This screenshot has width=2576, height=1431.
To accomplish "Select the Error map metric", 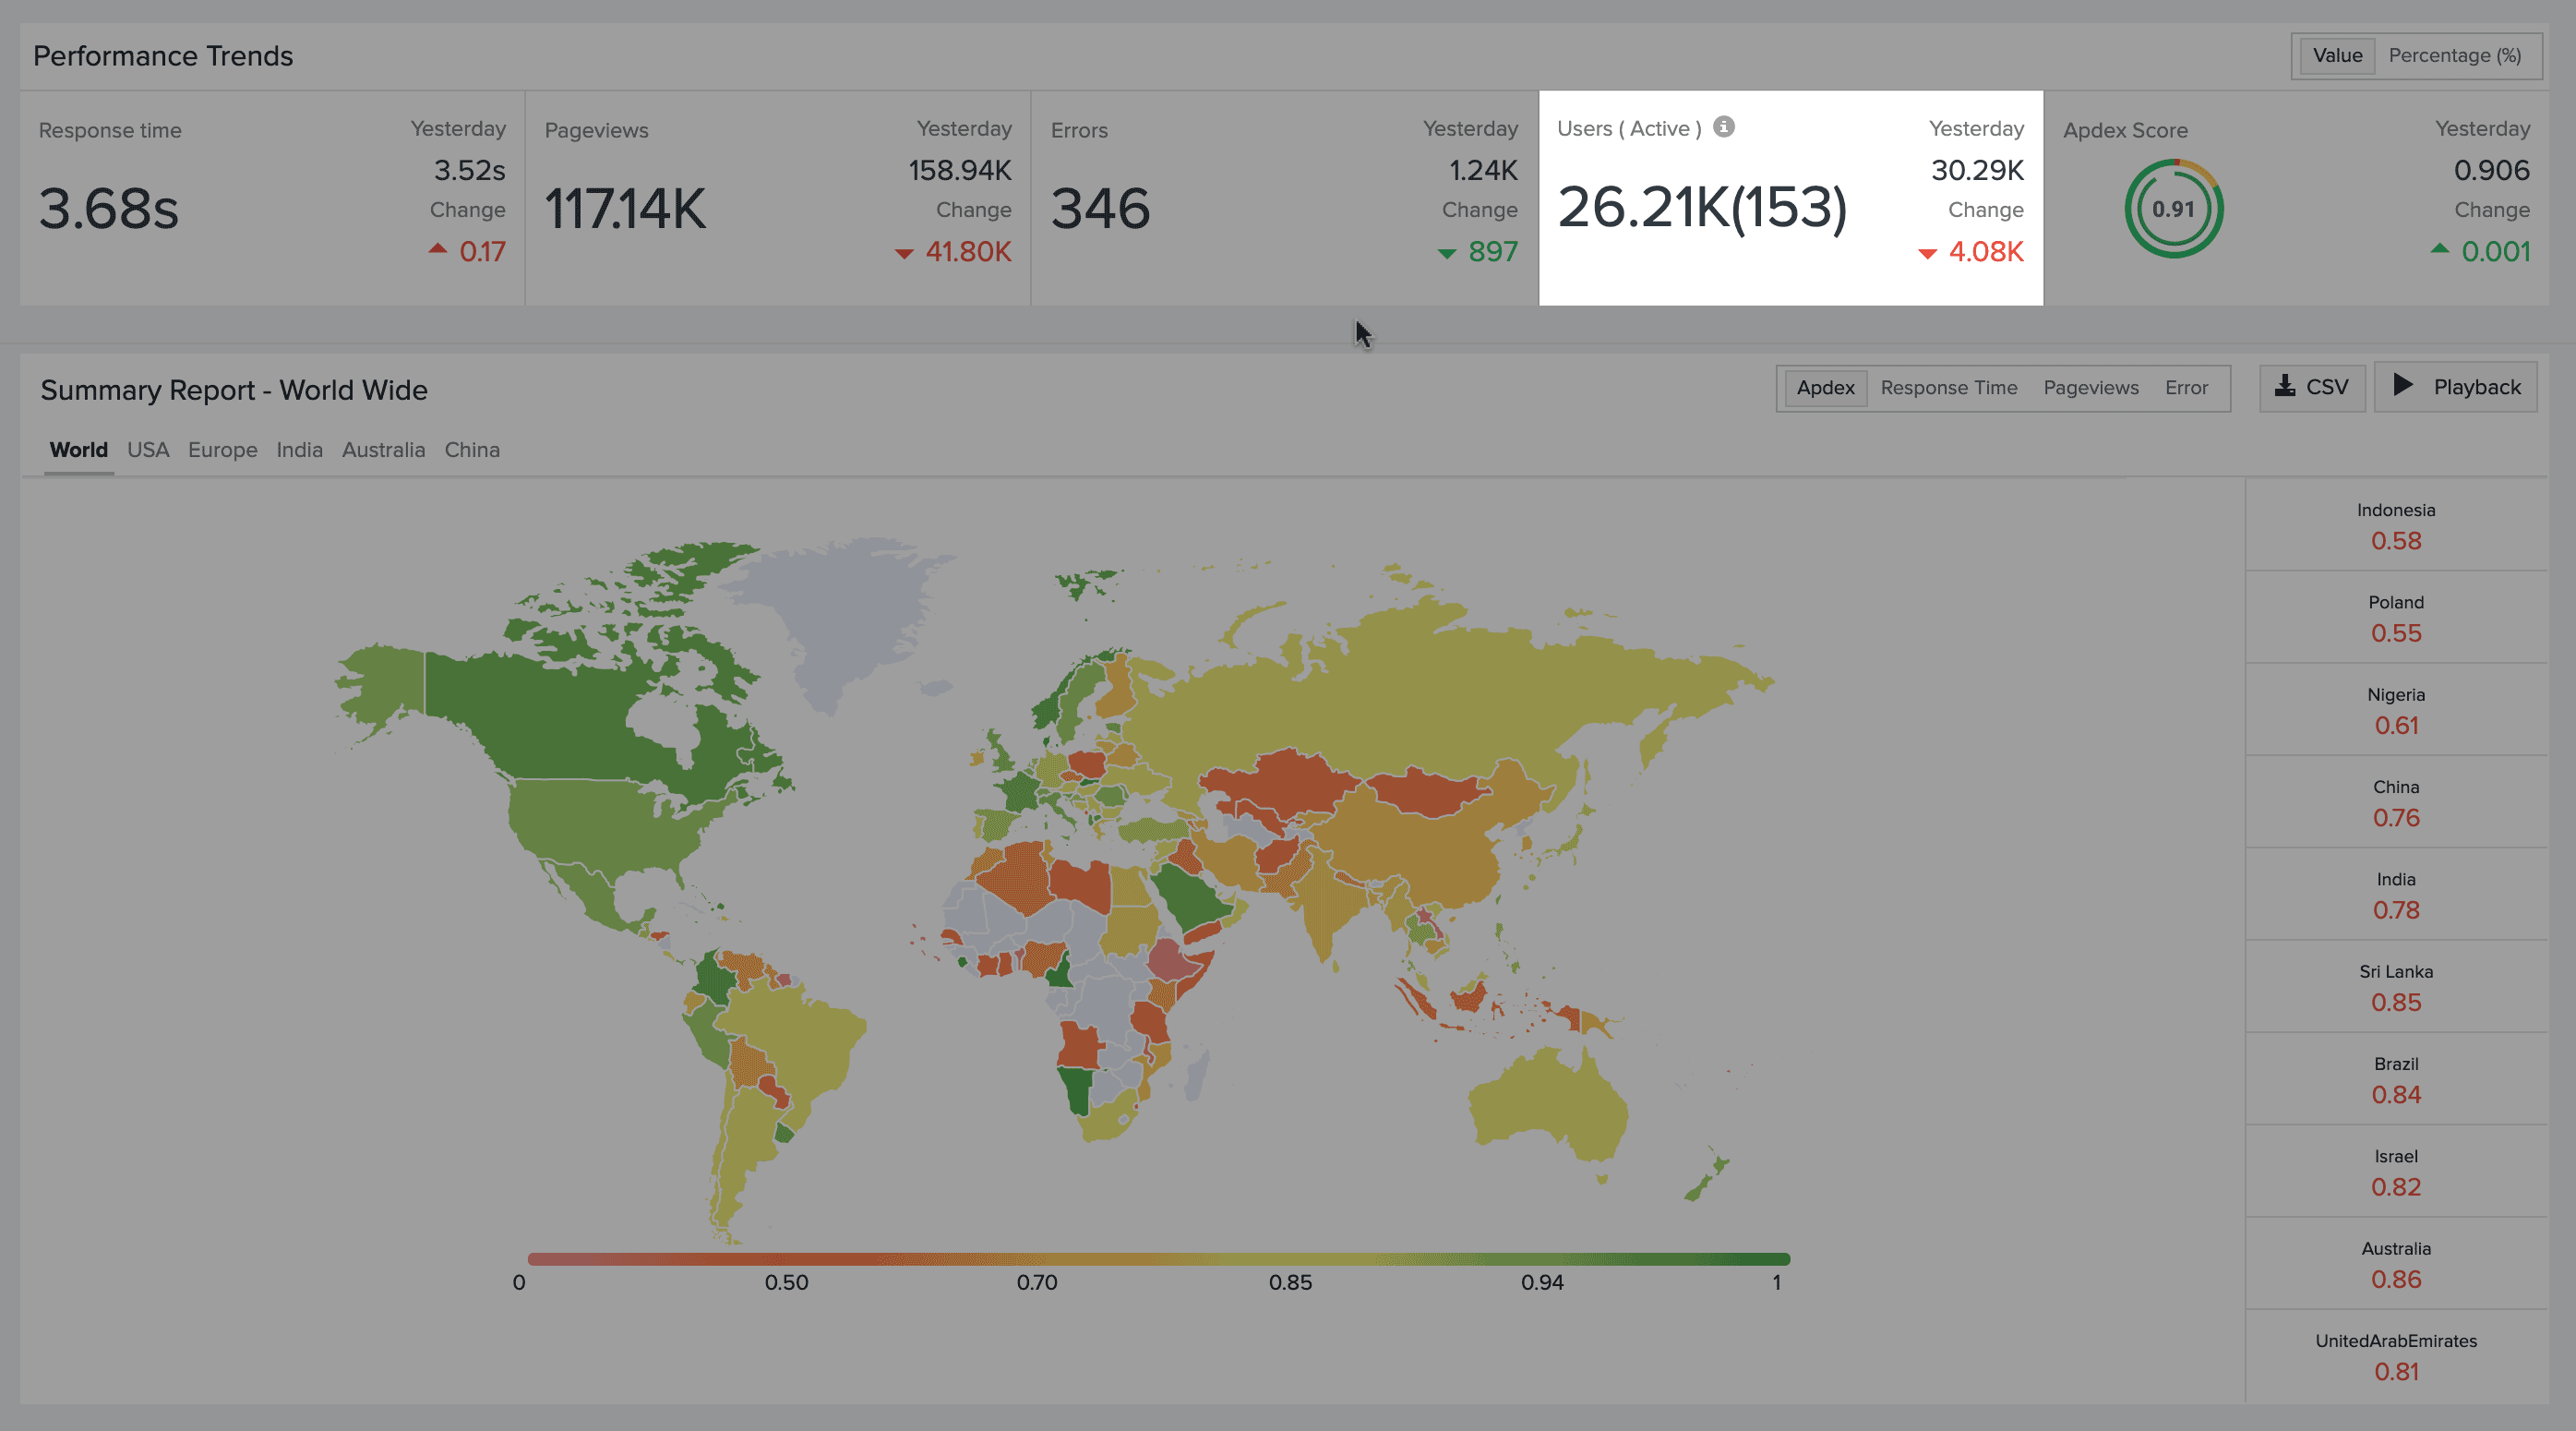I will 2186,388.
